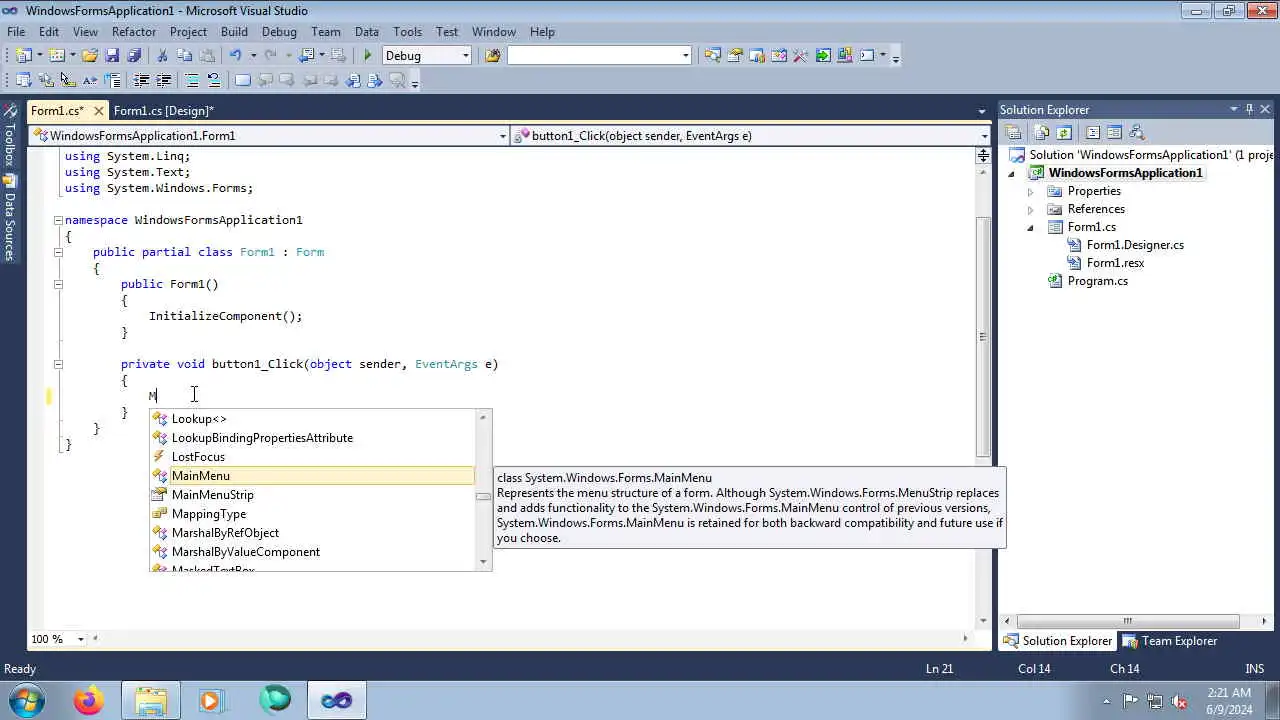Open the Debug configuration dropdown
Viewport: 1280px width, 720px height.
click(x=466, y=56)
